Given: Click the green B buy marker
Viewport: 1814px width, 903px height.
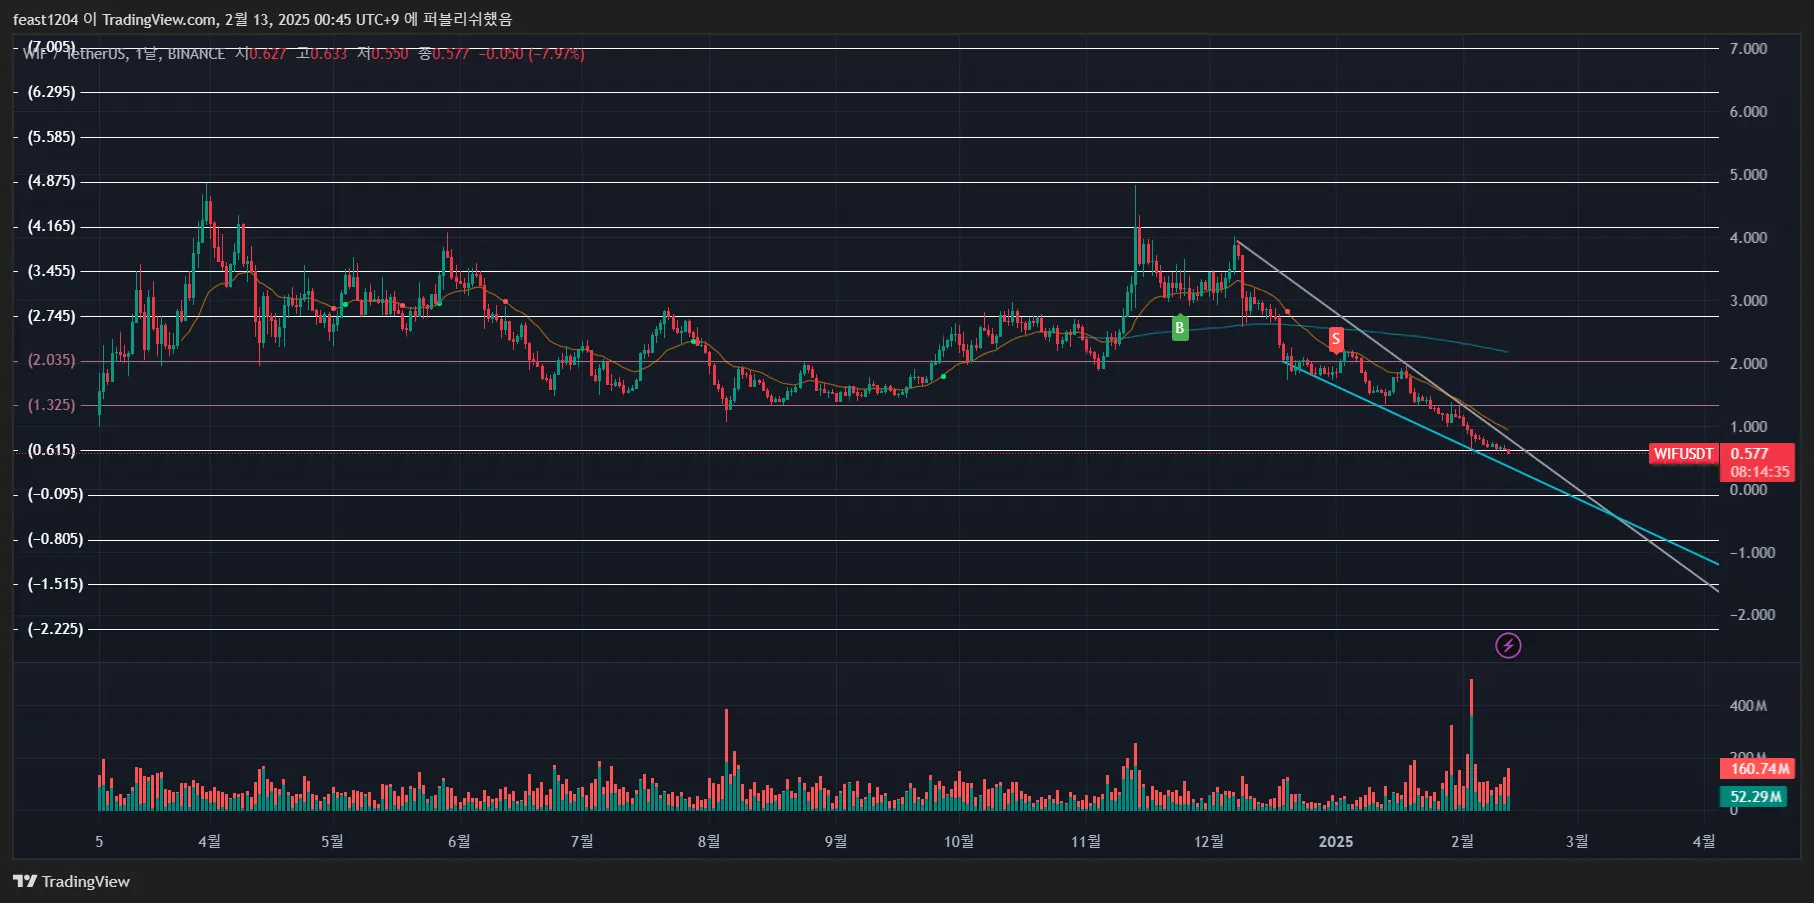Looking at the screenshot, I should tap(1180, 327).
